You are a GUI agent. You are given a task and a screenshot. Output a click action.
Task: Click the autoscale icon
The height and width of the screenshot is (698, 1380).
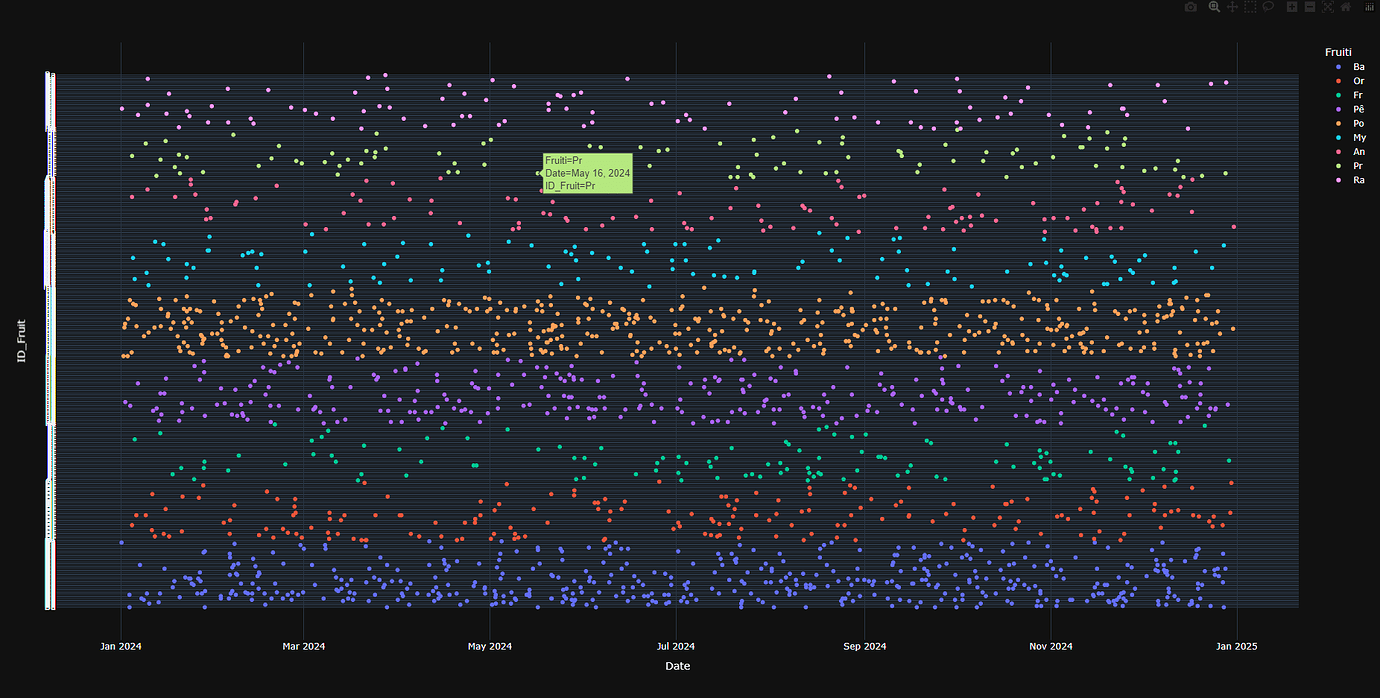pos(1327,7)
